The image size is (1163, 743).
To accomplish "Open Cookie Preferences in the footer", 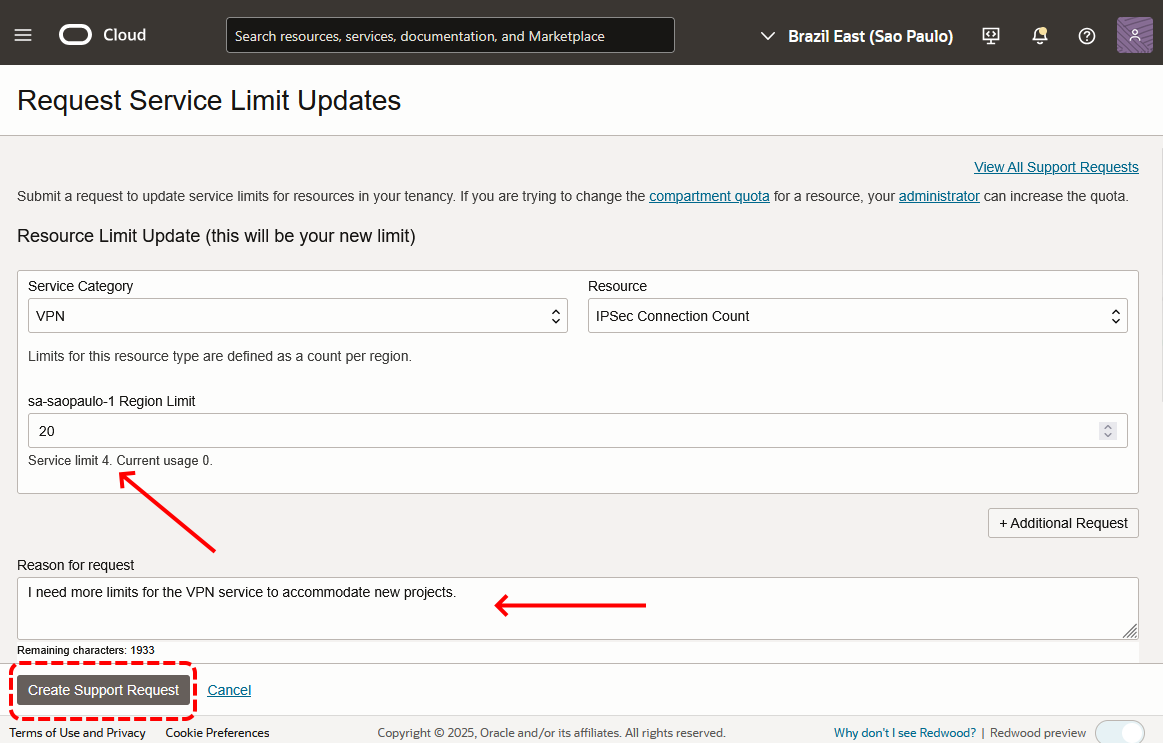I will [x=217, y=733].
